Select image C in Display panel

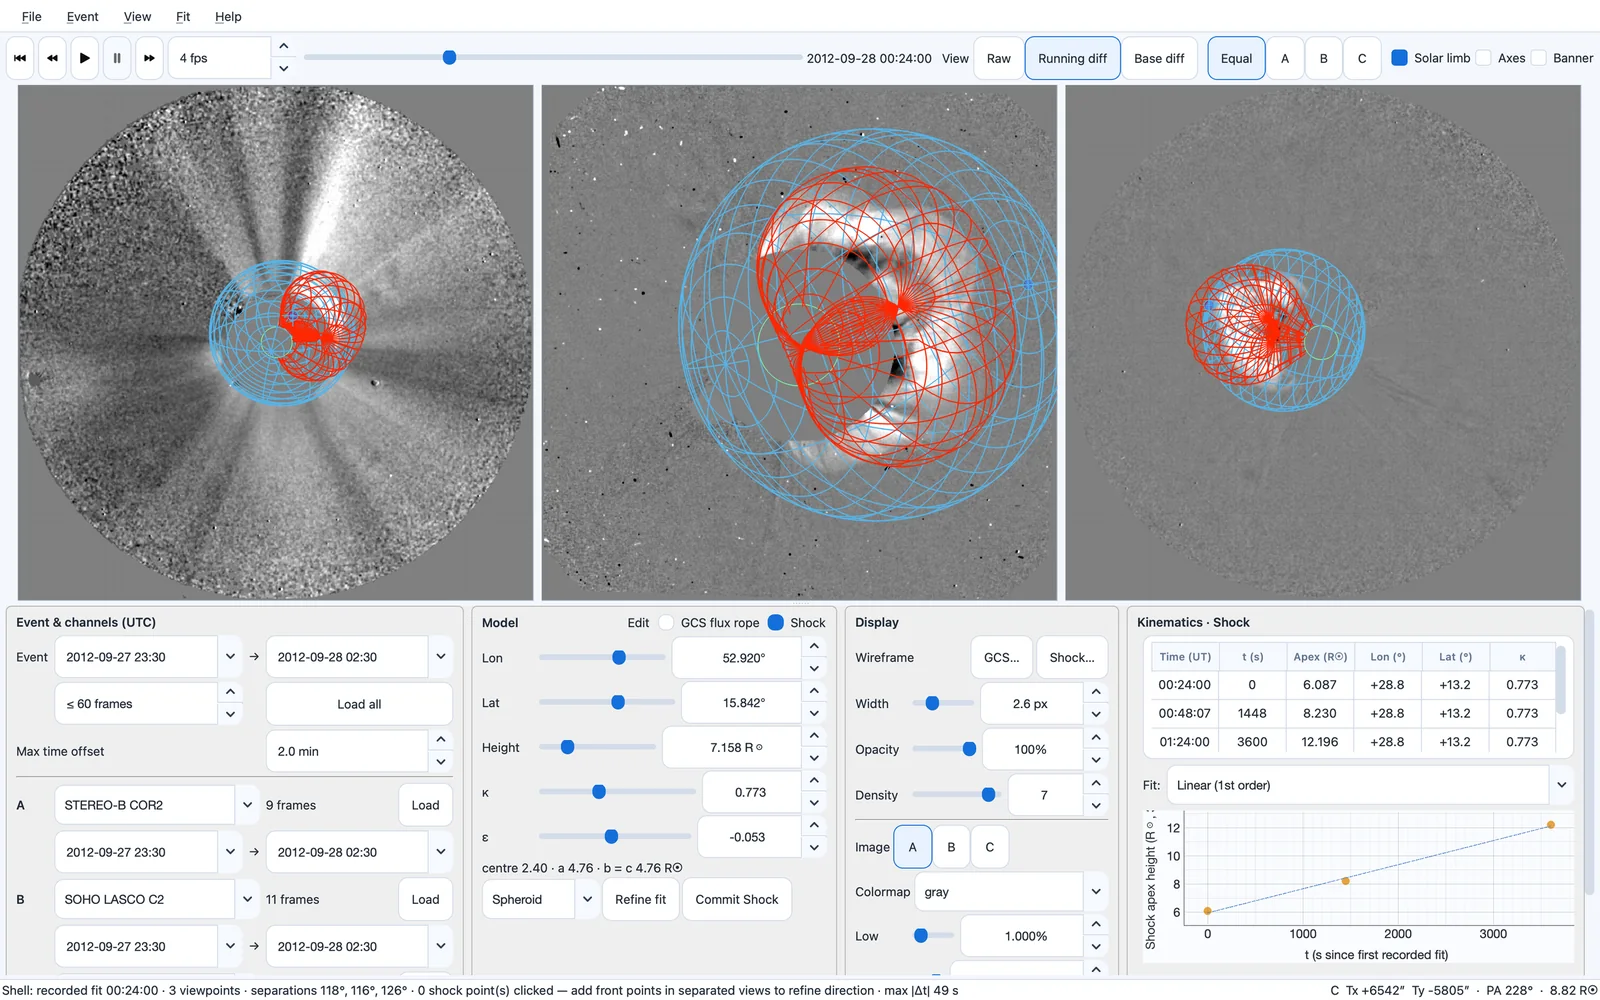989,847
